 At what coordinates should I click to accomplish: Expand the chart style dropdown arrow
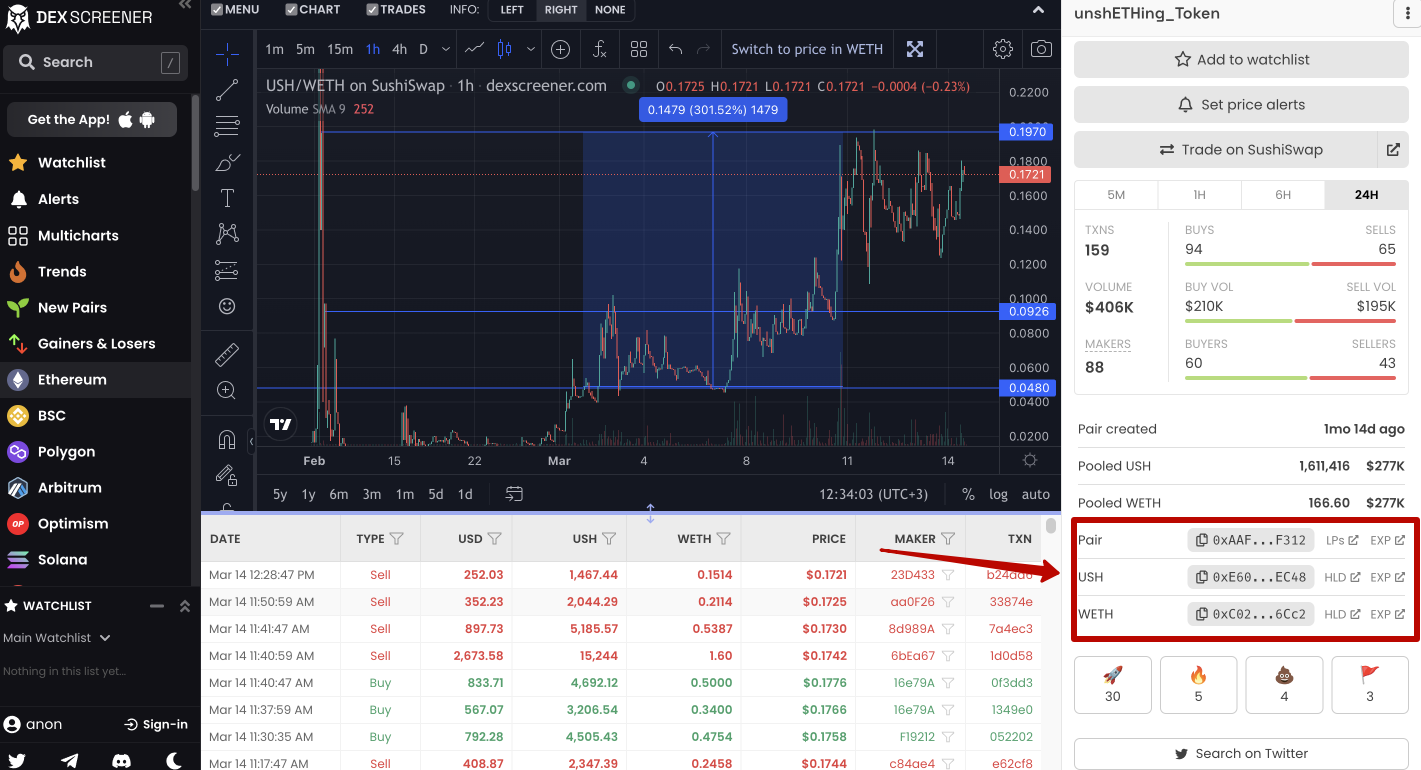coord(530,49)
